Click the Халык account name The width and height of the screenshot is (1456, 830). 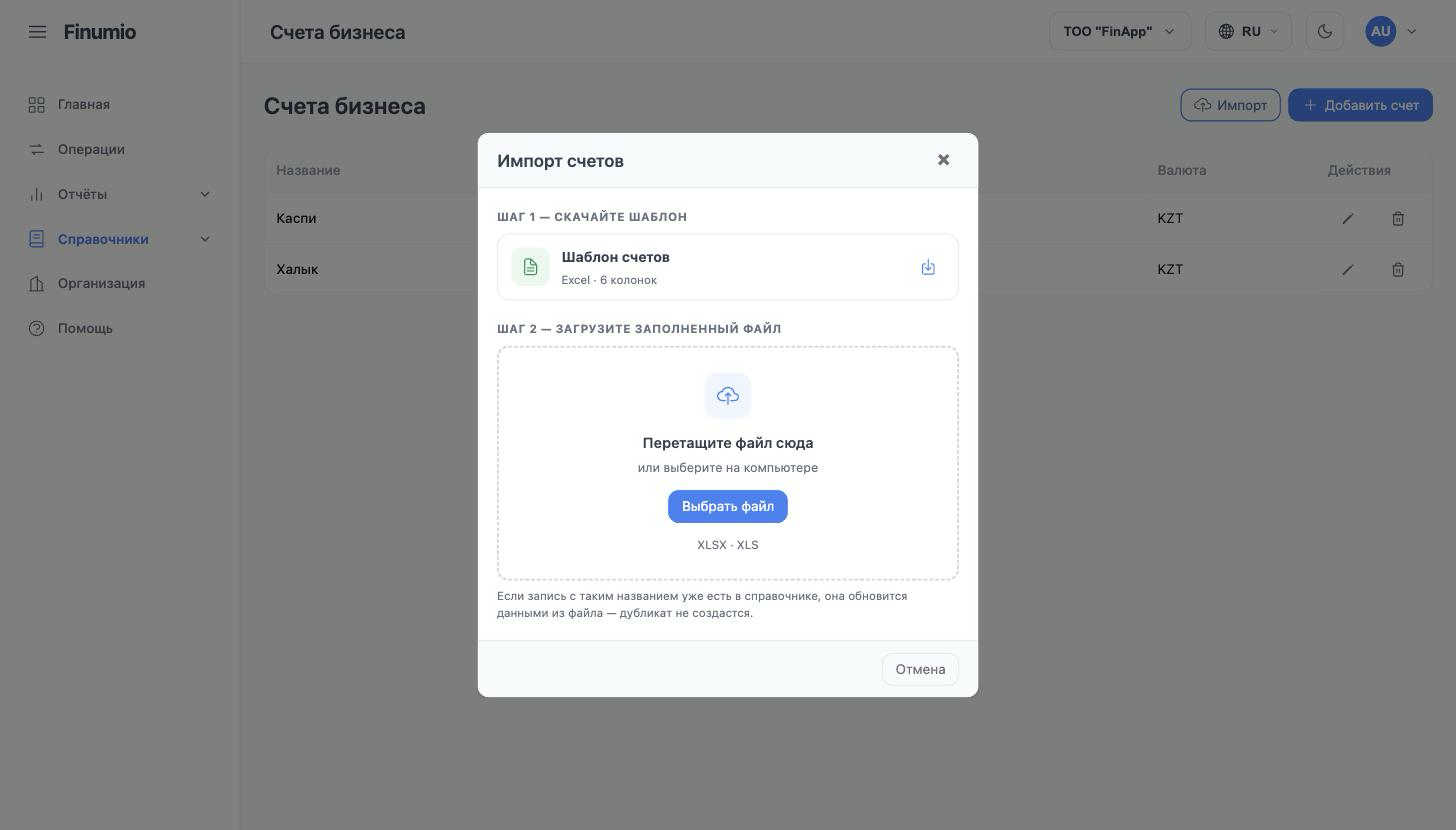click(x=297, y=270)
